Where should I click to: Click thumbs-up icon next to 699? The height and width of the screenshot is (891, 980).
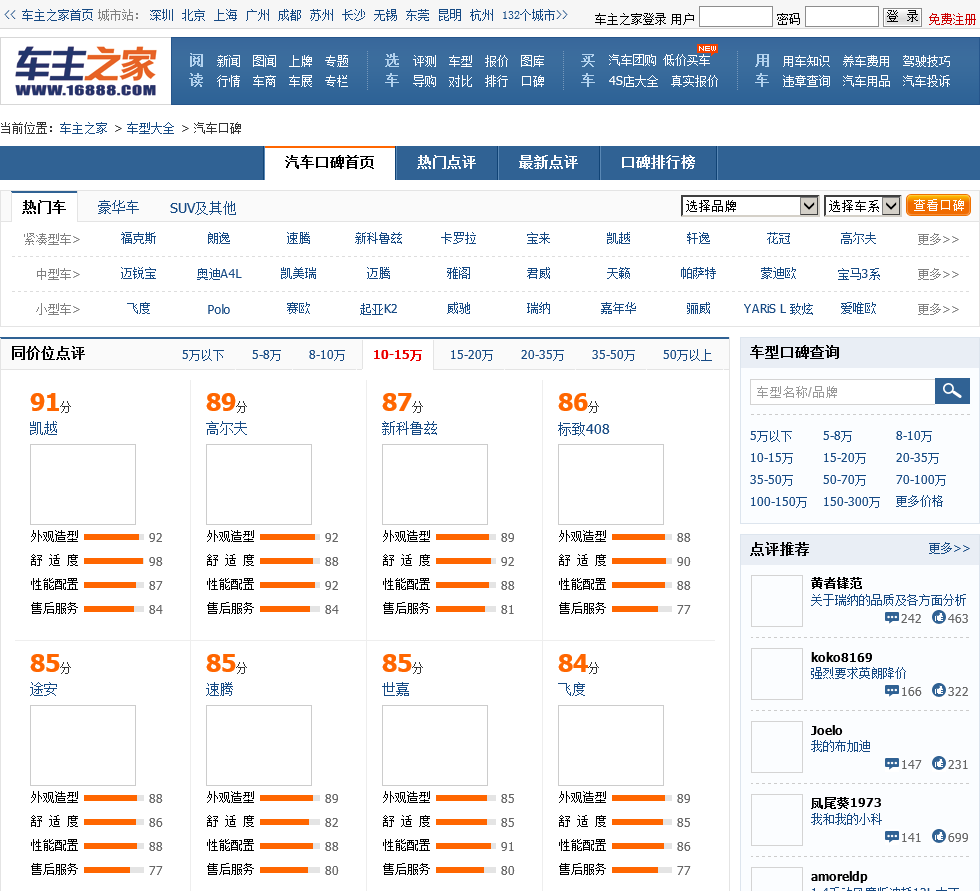click(x=938, y=836)
